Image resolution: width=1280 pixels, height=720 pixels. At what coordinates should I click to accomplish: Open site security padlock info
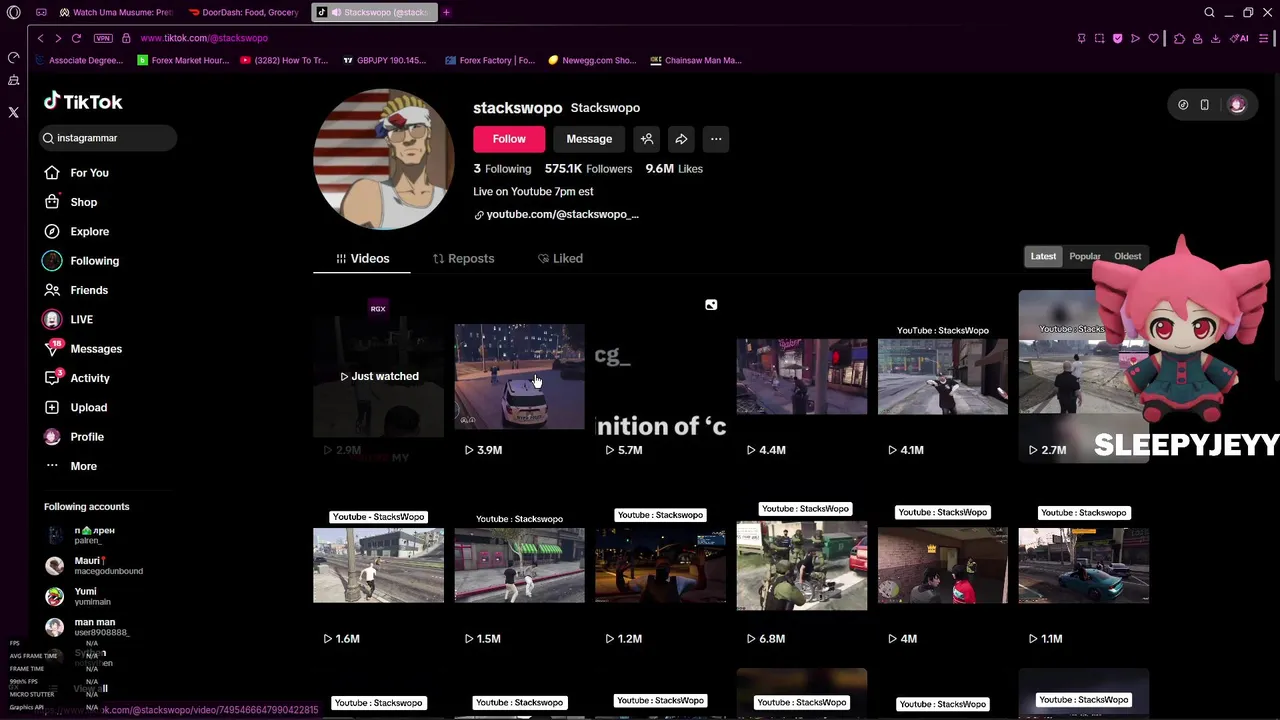point(126,38)
